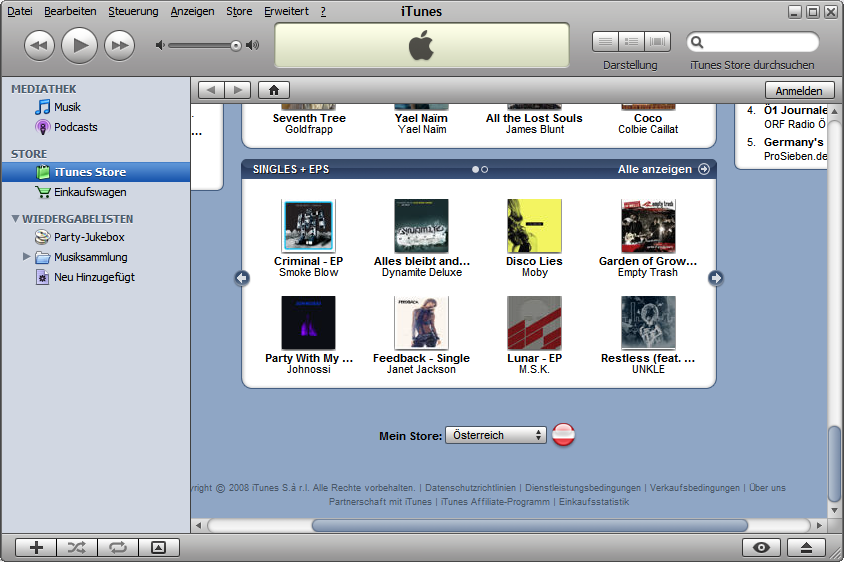This screenshot has width=844, height=562.
Task: Expand the Musiksammlung folder
Action: pos(27,257)
